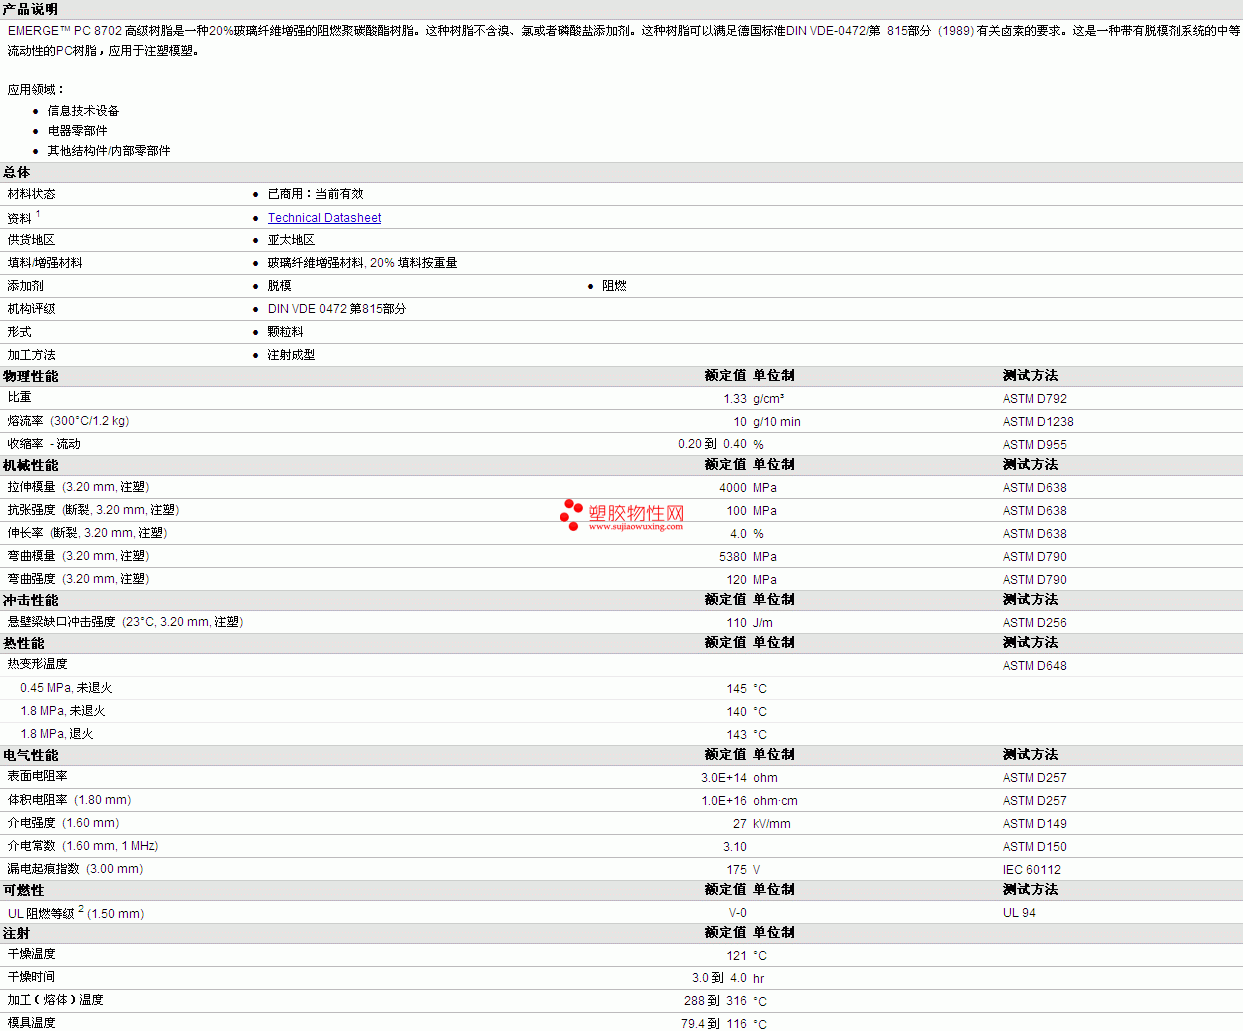The image size is (1243, 1031).
Task: Click the 填料/增强材料 row label
Action: (45, 263)
